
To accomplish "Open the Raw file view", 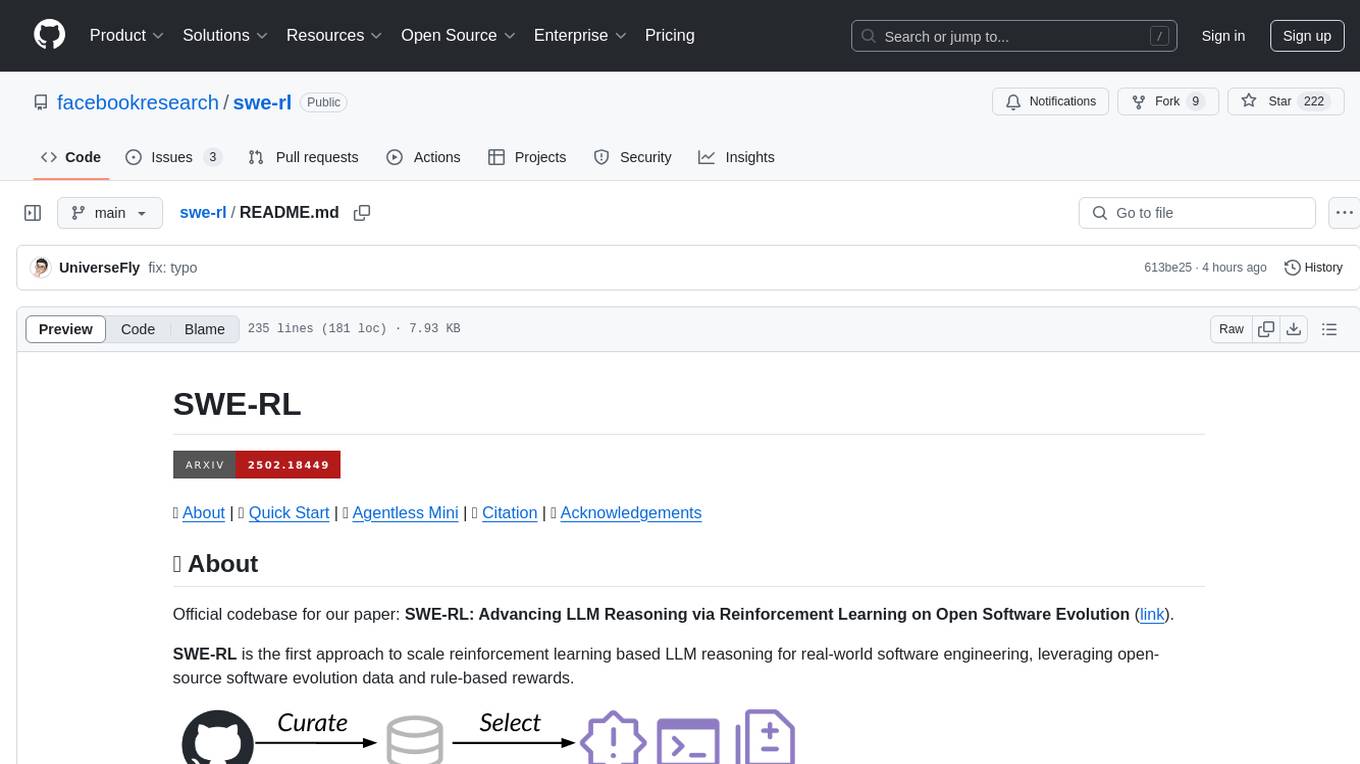I will click(x=1231, y=329).
